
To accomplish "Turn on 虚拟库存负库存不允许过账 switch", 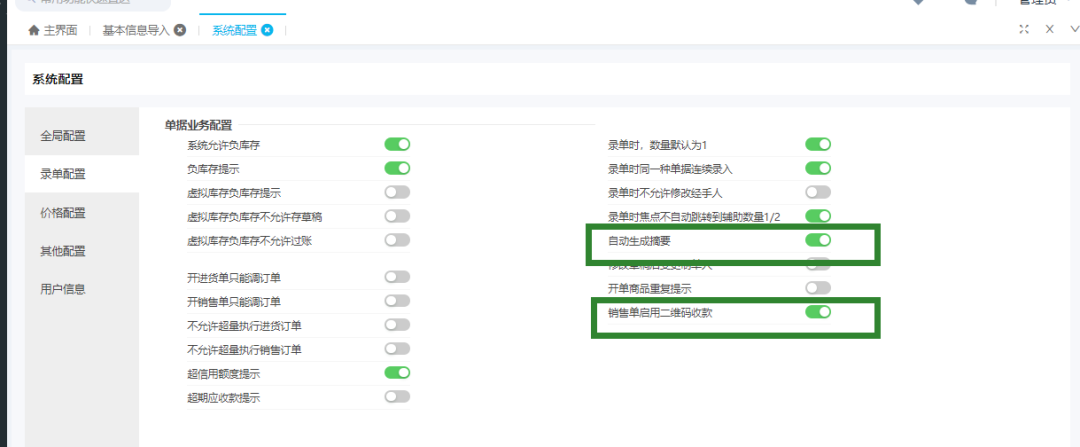I will point(397,240).
